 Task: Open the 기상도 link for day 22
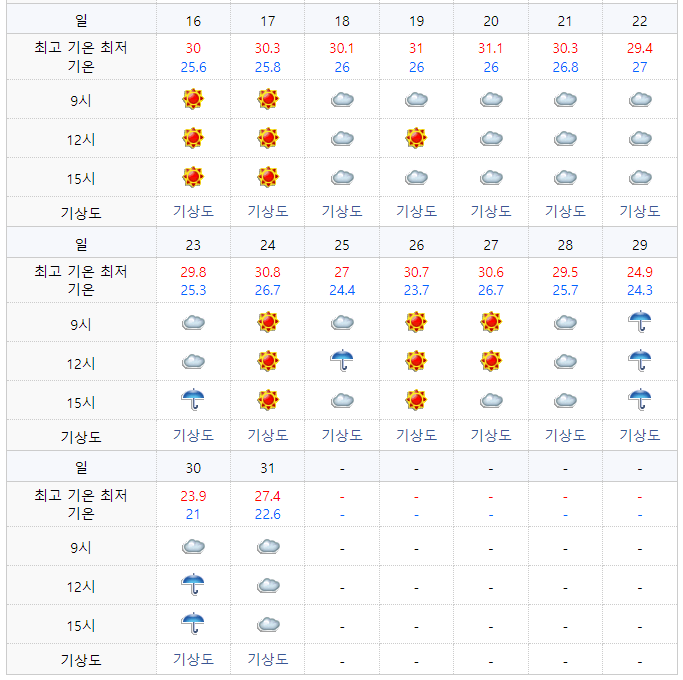click(640, 212)
